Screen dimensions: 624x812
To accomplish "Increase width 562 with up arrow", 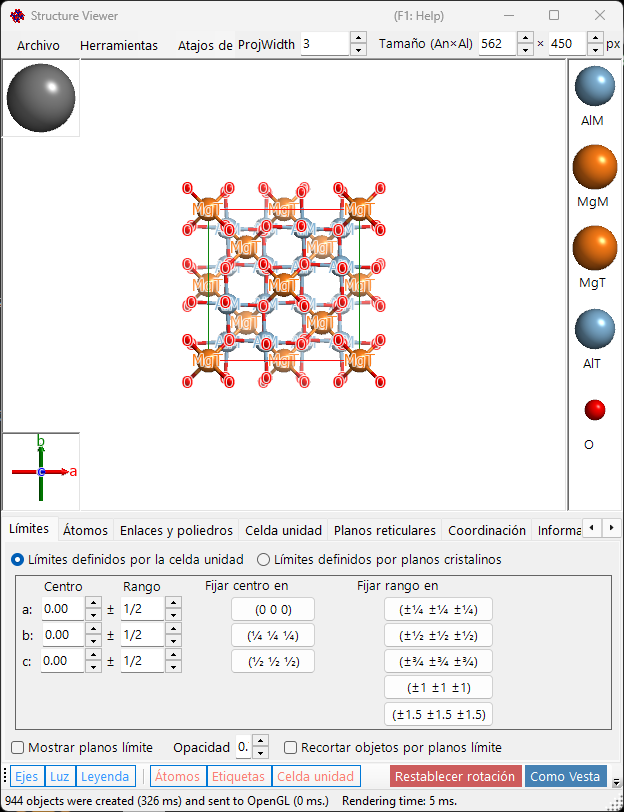I will (x=525, y=37).
